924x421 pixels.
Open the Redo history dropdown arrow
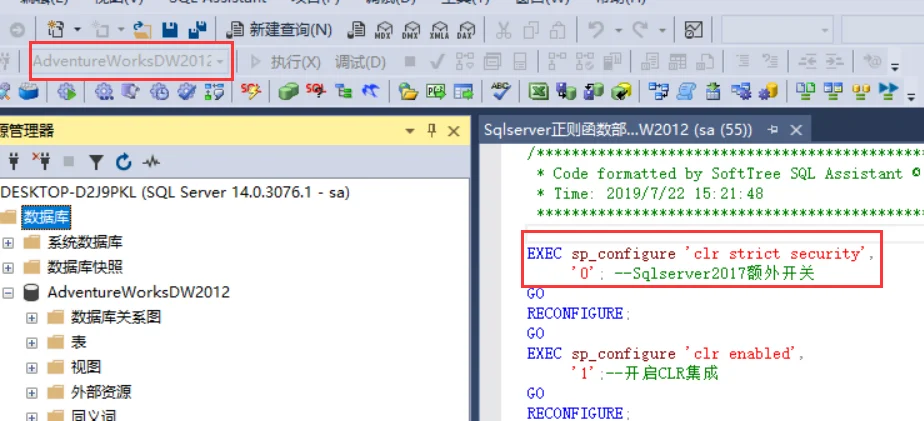click(x=662, y=29)
